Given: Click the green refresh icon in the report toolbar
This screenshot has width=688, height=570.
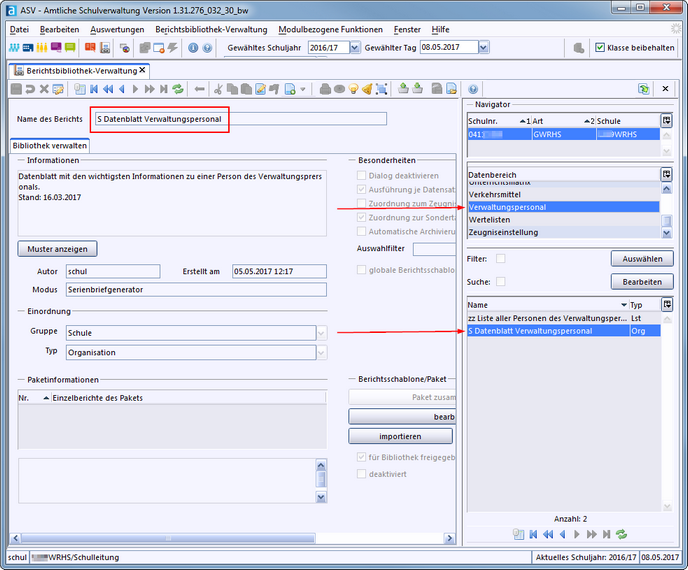Looking at the screenshot, I should [x=178, y=89].
